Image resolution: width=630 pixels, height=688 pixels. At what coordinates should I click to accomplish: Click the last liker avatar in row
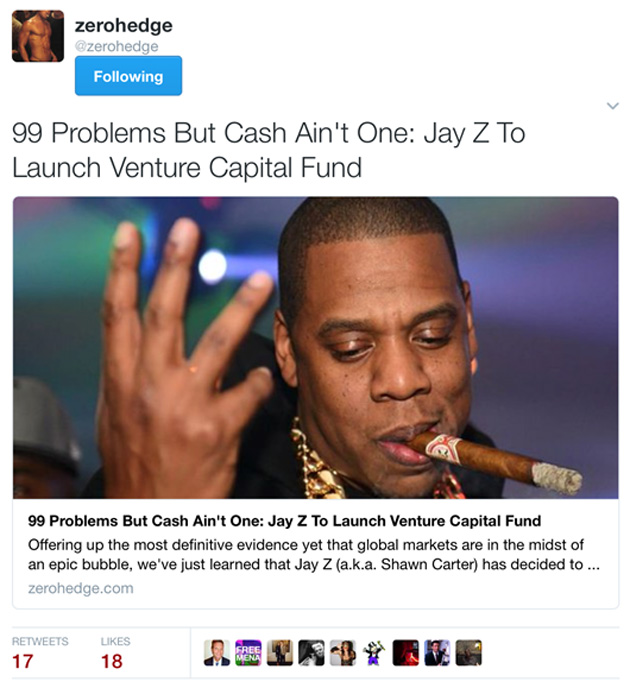coord(469,653)
